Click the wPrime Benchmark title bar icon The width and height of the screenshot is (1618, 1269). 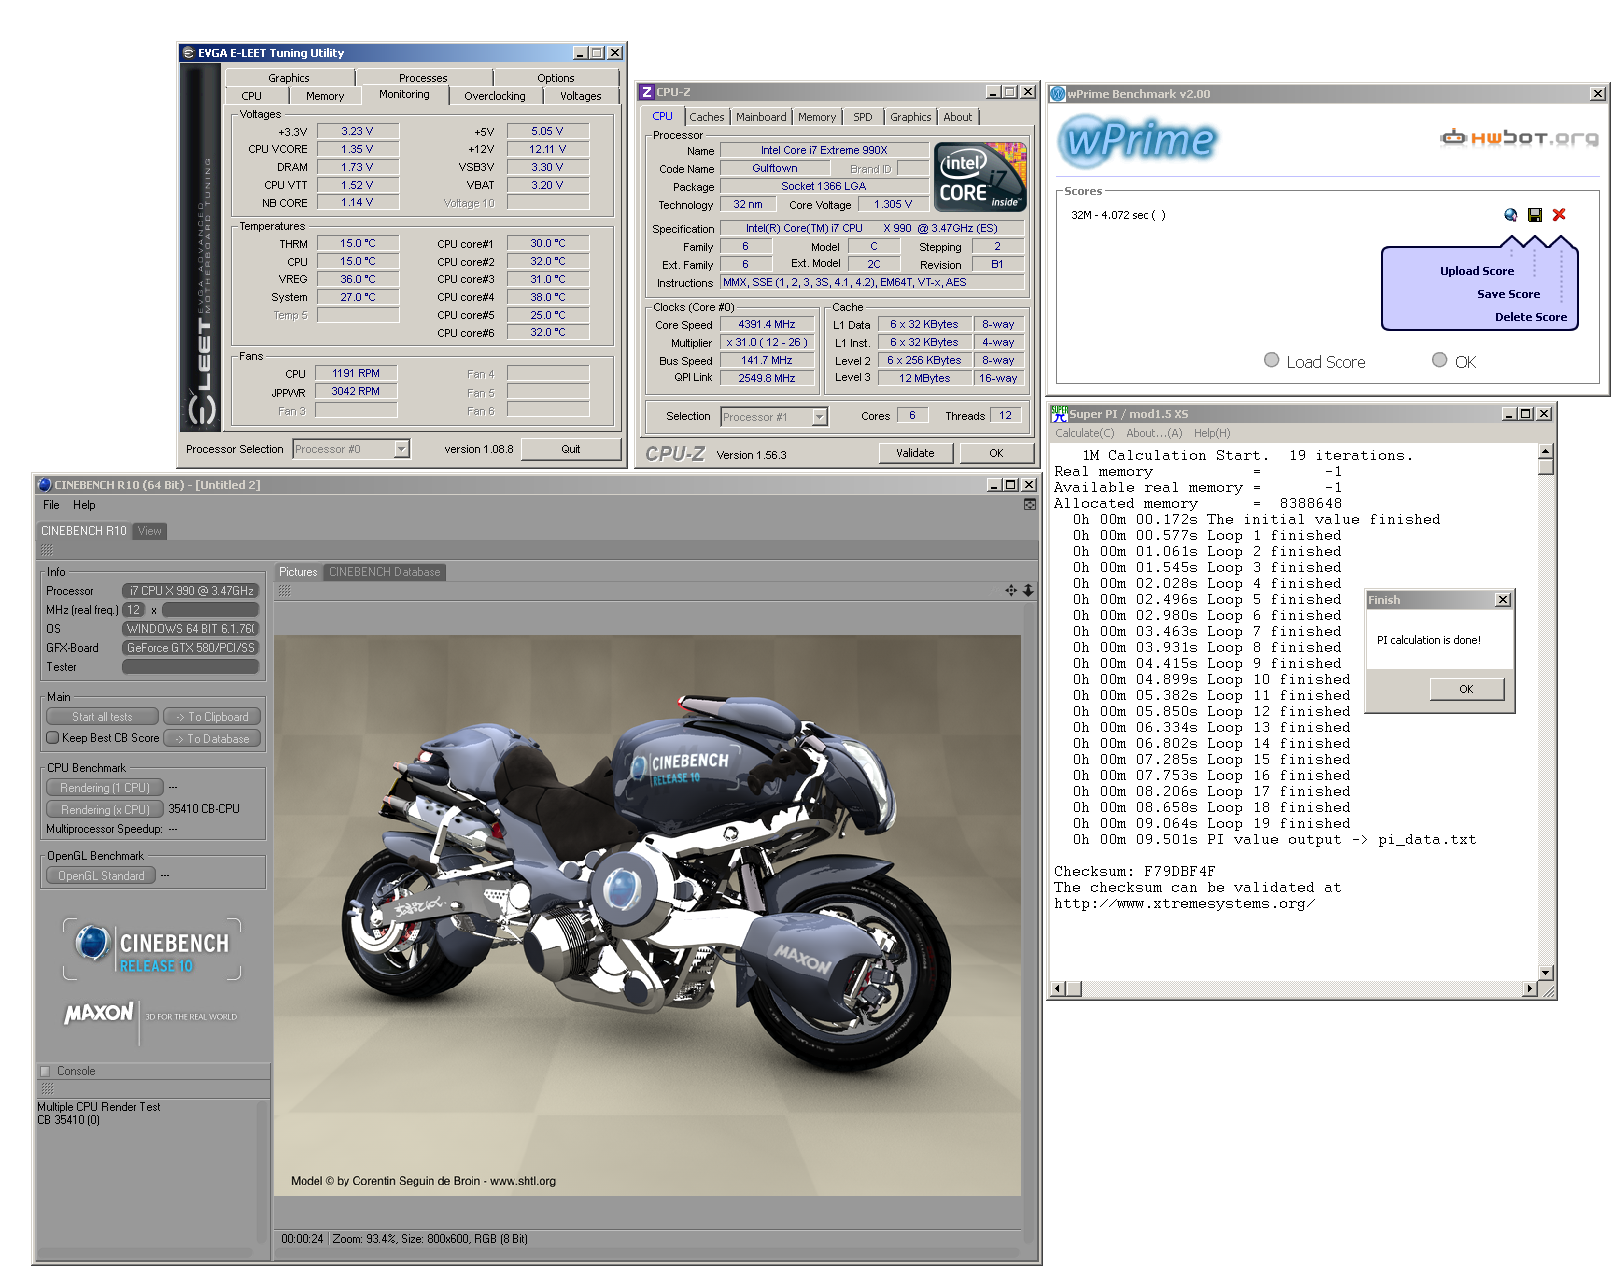pyautogui.click(x=1057, y=94)
